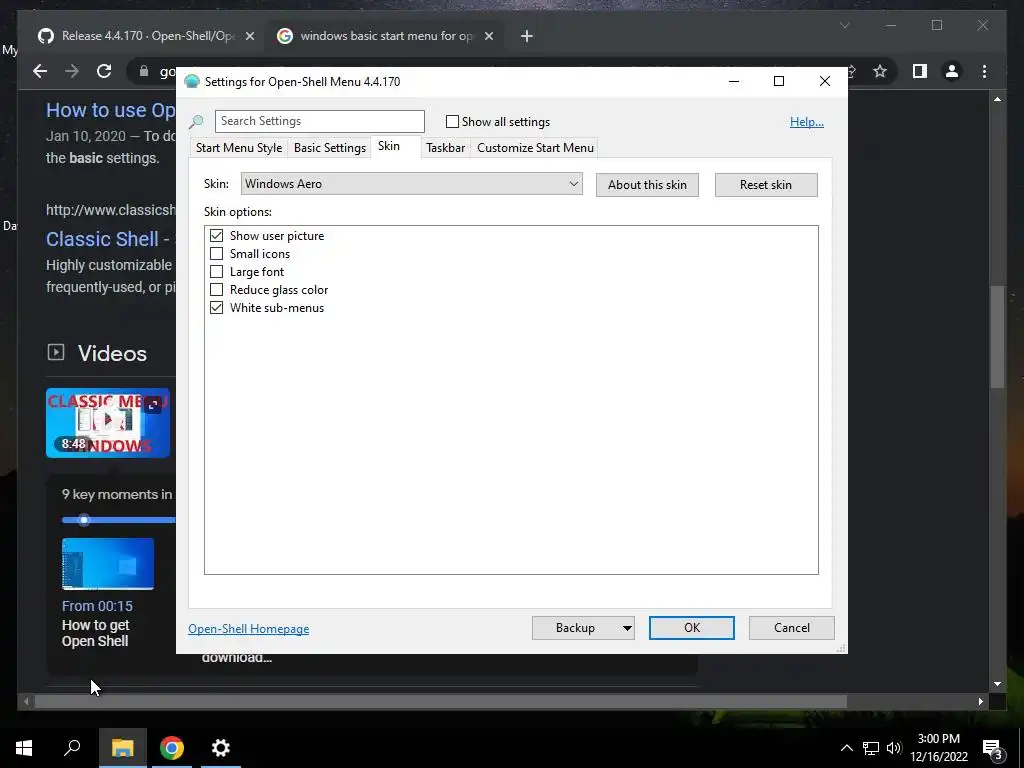1024x768 pixels.
Task: Open the network tray icon
Action: click(x=871, y=748)
